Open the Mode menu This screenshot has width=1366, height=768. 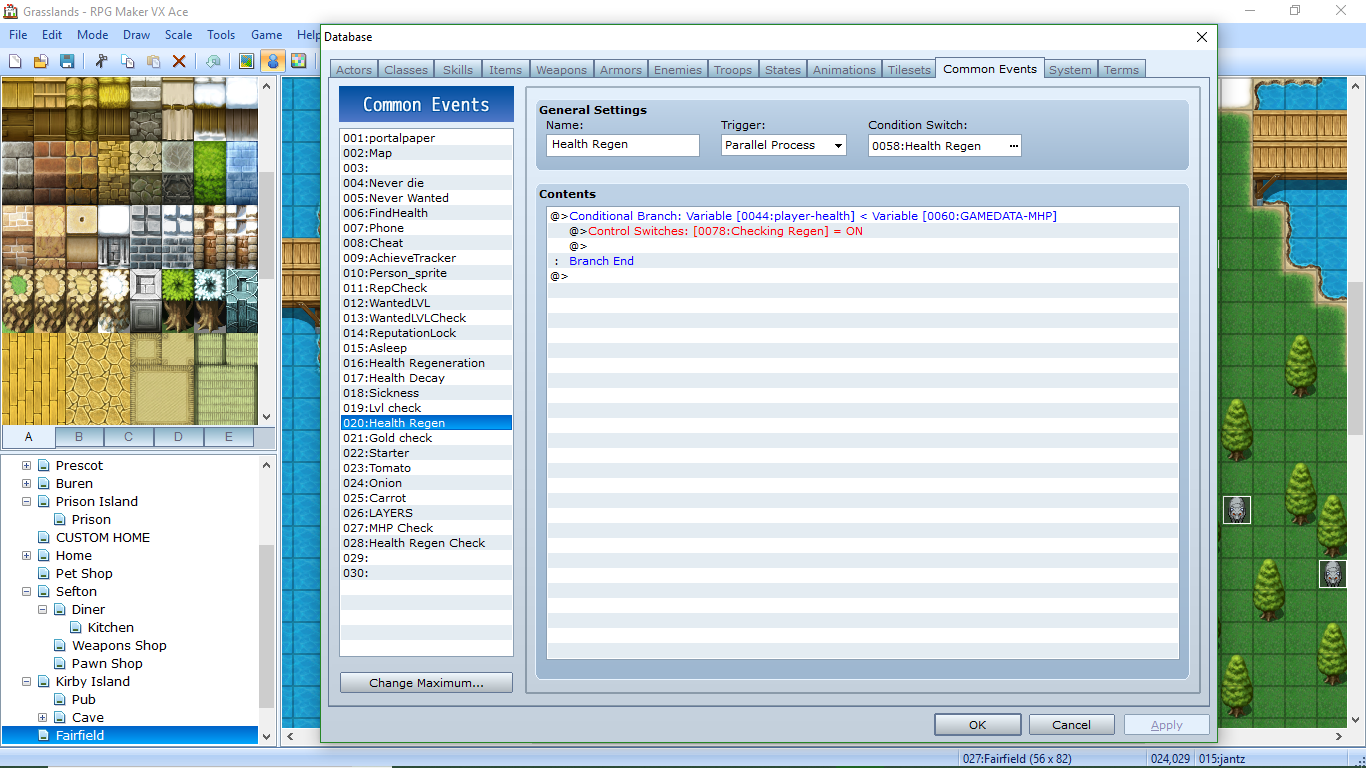(92, 35)
